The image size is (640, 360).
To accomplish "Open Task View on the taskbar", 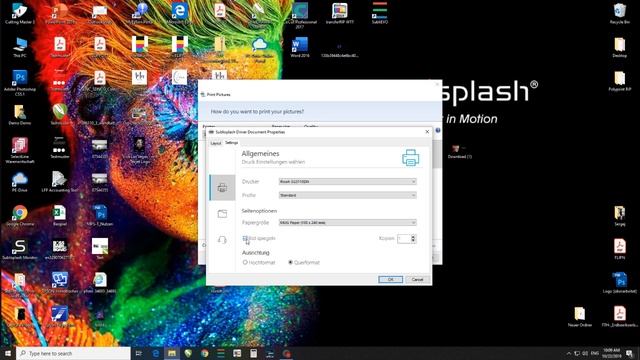I will [x=139, y=353].
